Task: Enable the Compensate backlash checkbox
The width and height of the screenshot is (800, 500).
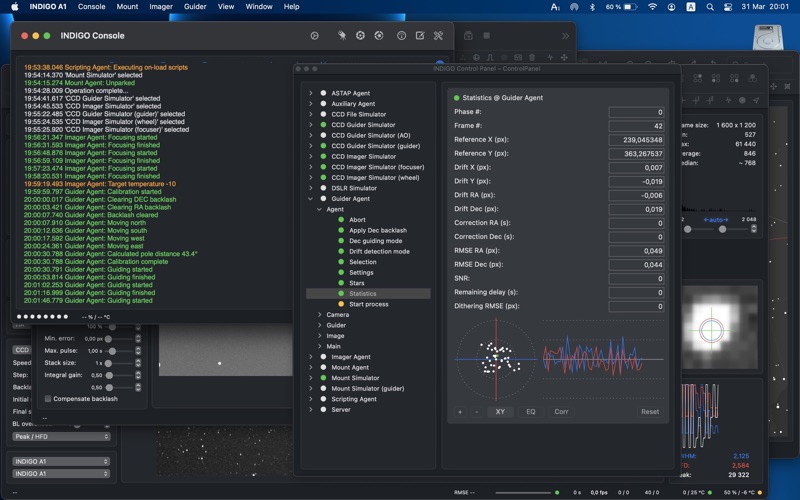Action: click(48, 399)
